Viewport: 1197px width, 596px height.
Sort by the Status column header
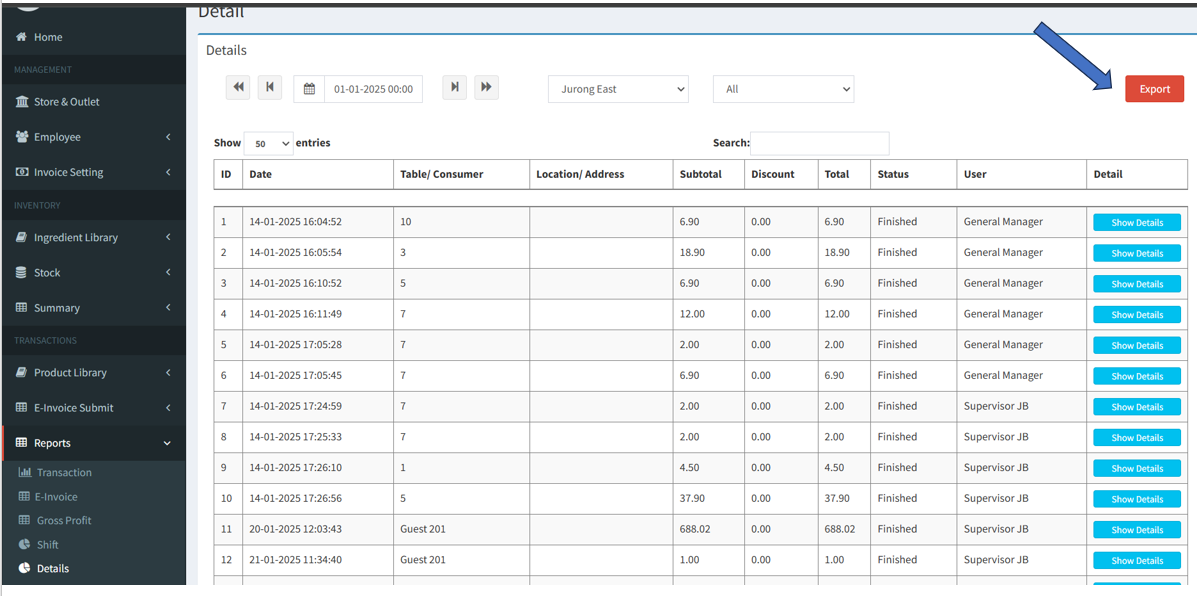pyautogui.click(x=913, y=174)
